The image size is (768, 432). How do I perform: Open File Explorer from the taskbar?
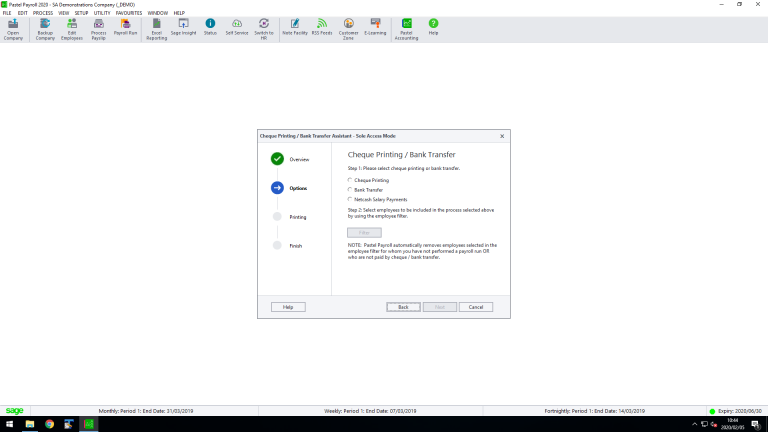pos(30,424)
